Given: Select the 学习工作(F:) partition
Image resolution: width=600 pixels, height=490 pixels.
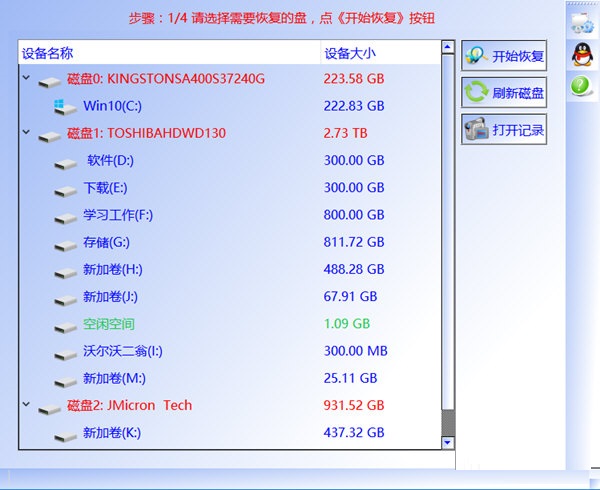Looking at the screenshot, I should point(118,215).
